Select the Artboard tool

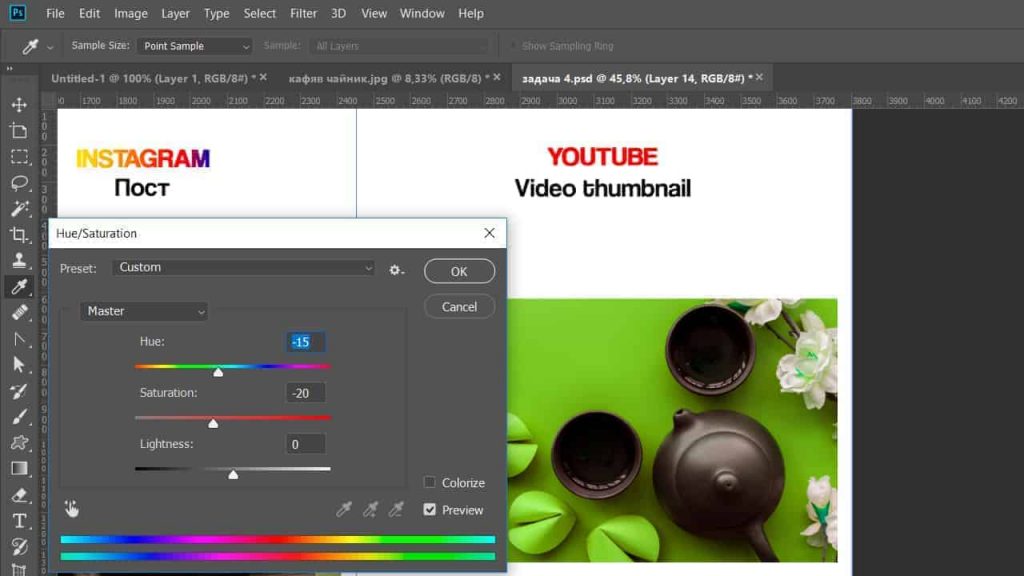[x=19, y=131]
